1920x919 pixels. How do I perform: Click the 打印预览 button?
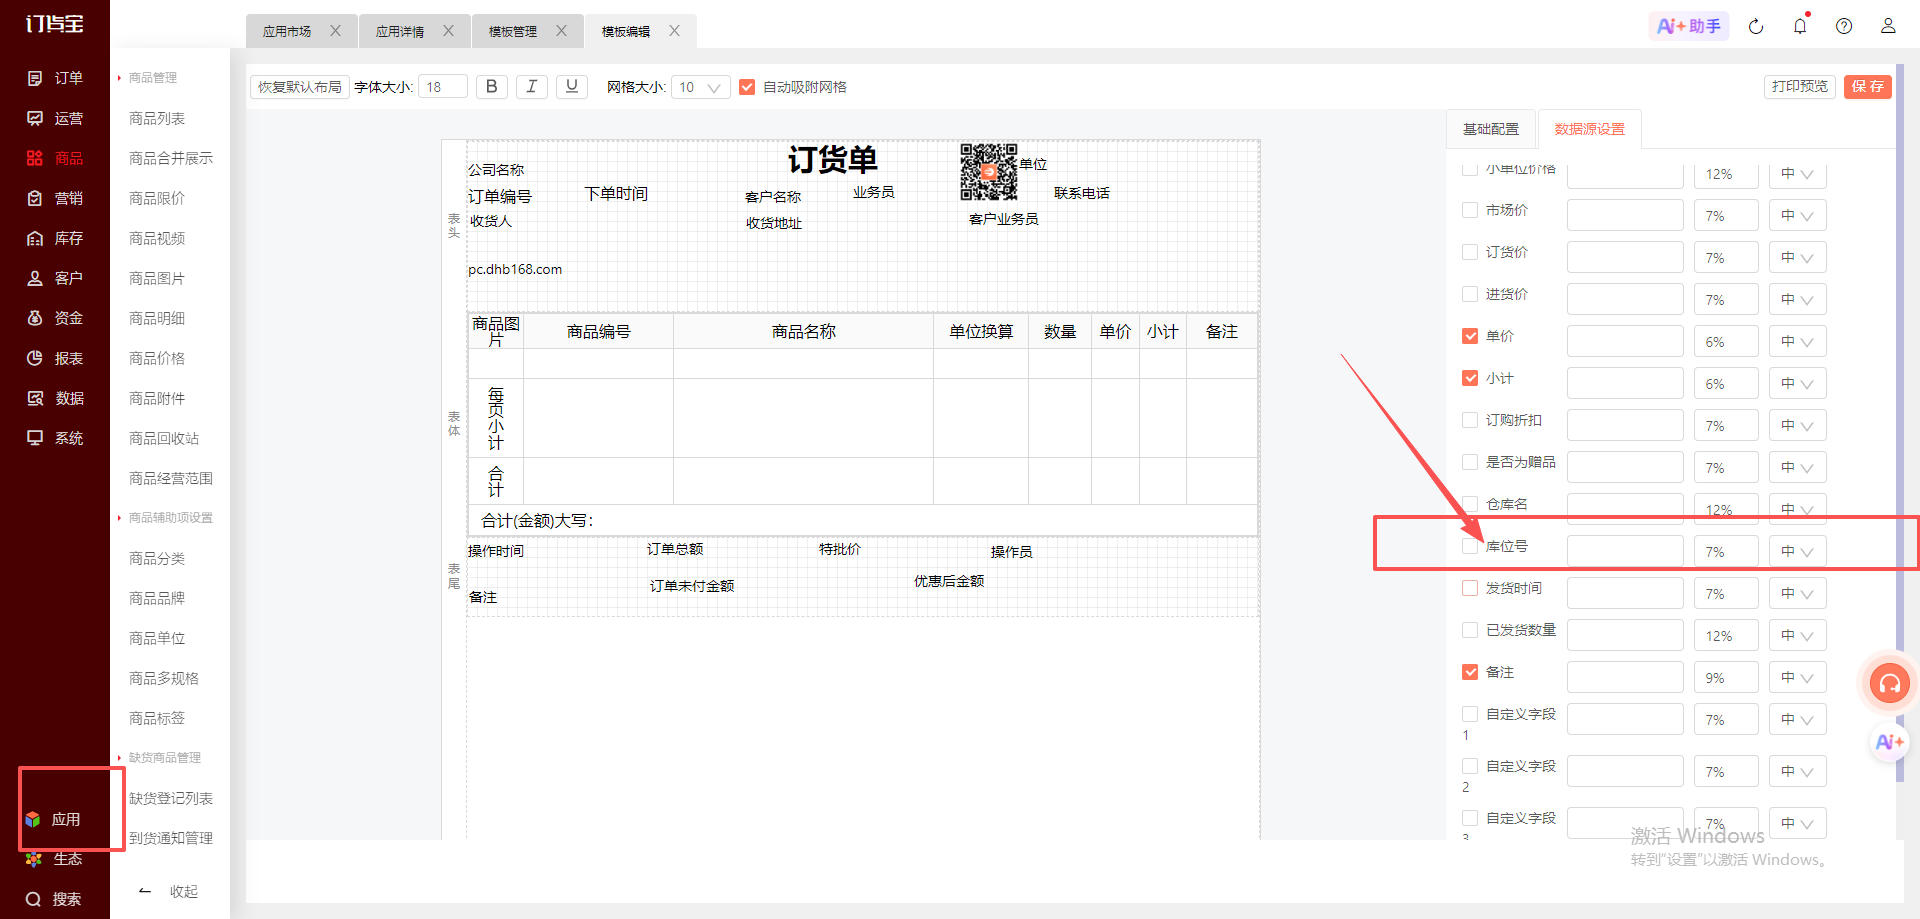click(x=1799, y=86)
